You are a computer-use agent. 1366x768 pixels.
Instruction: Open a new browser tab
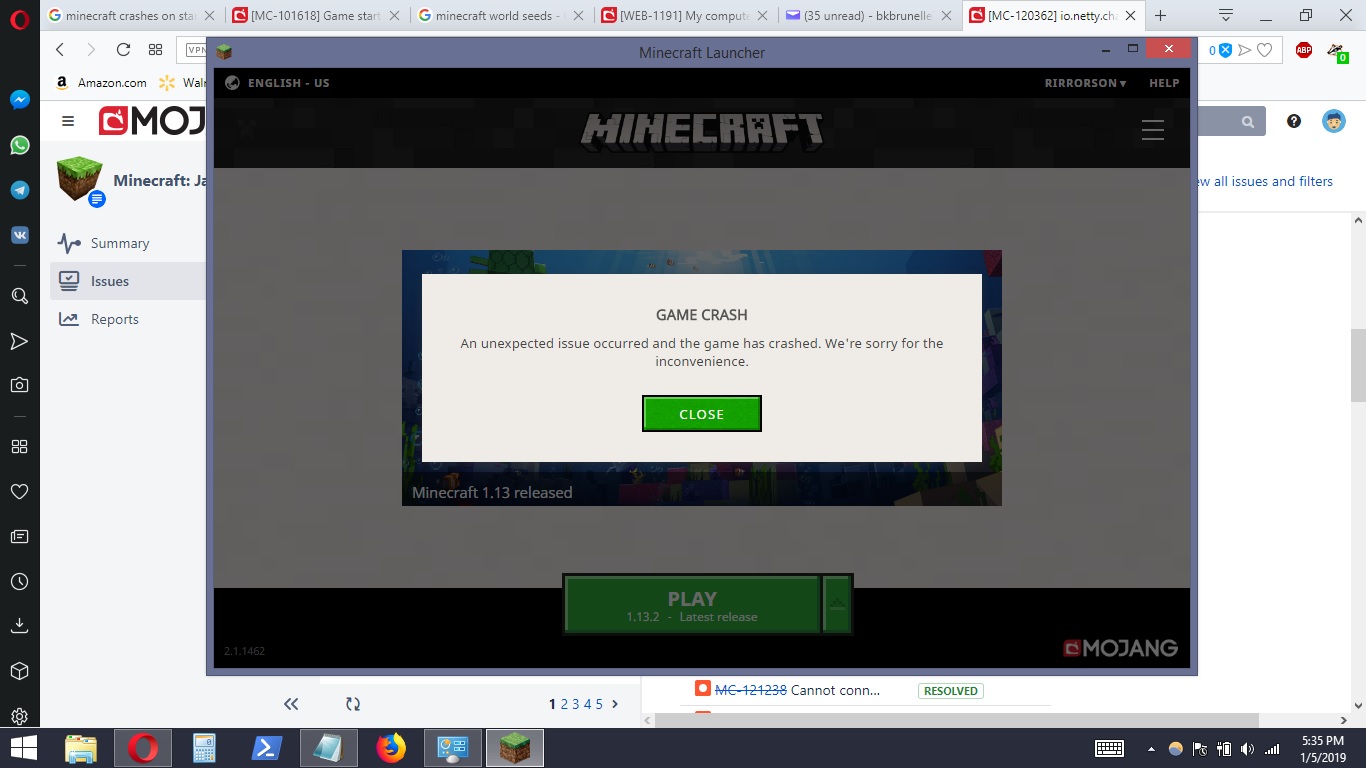(x=1161, y=16)
